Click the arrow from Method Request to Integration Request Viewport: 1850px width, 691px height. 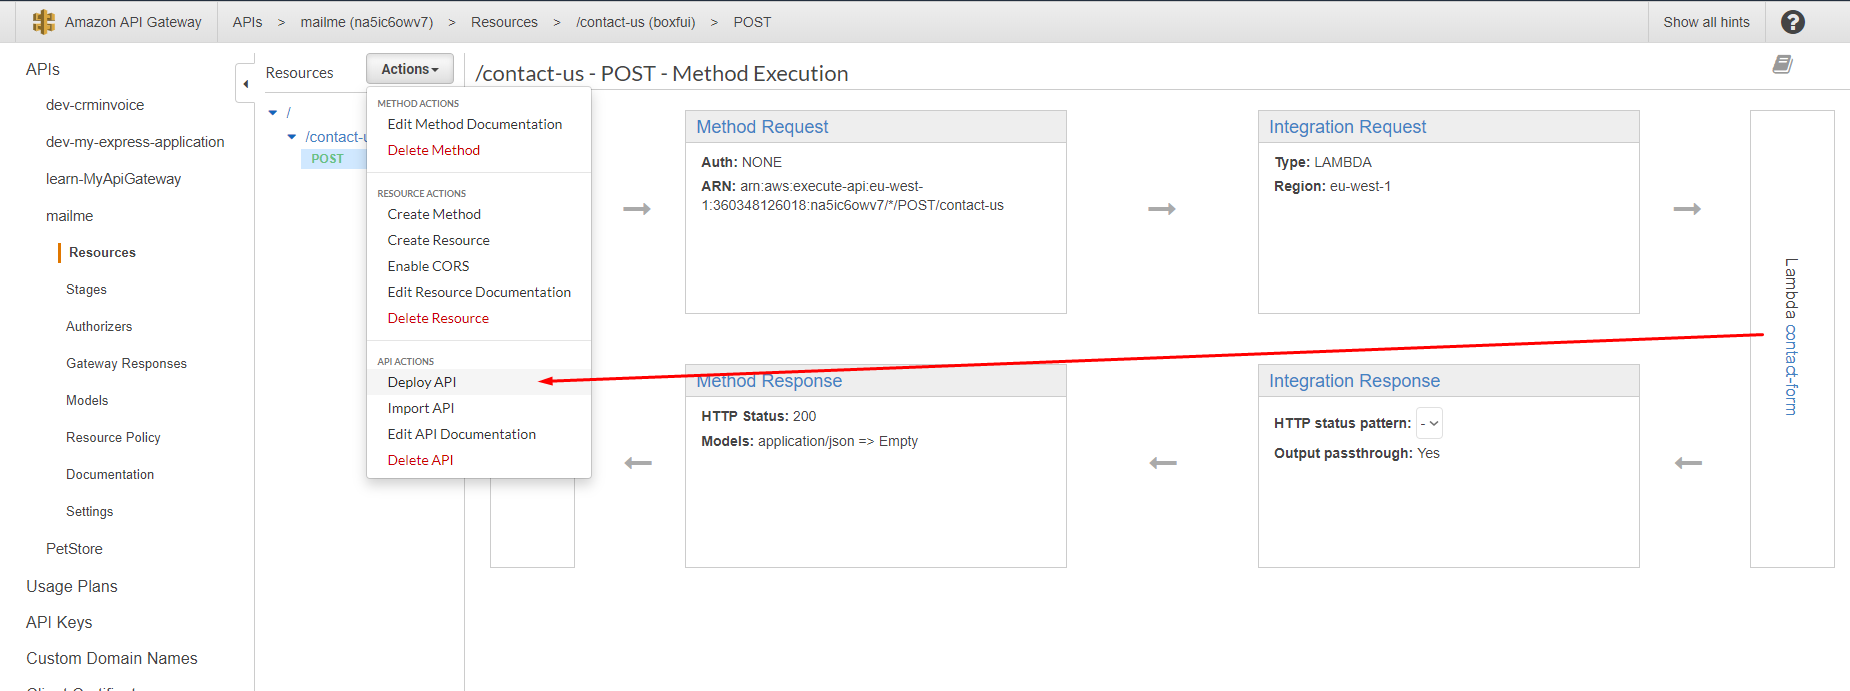pos(1162,209)
